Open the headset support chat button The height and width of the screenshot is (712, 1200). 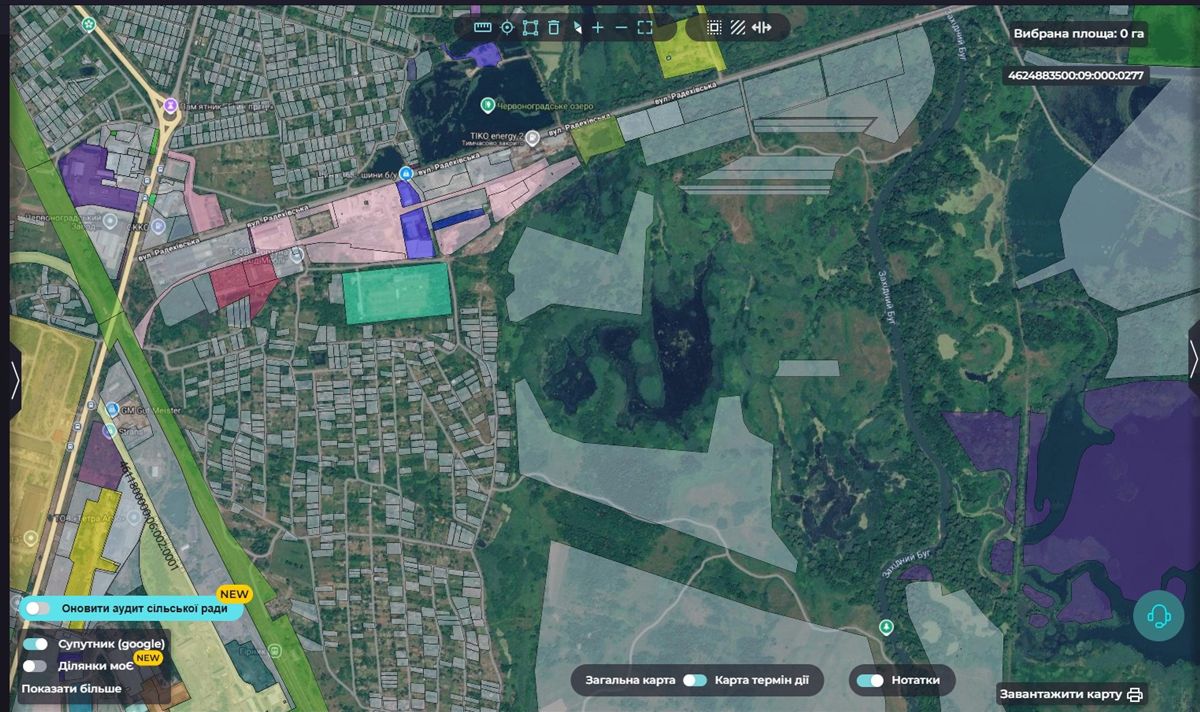[1159, 615]
